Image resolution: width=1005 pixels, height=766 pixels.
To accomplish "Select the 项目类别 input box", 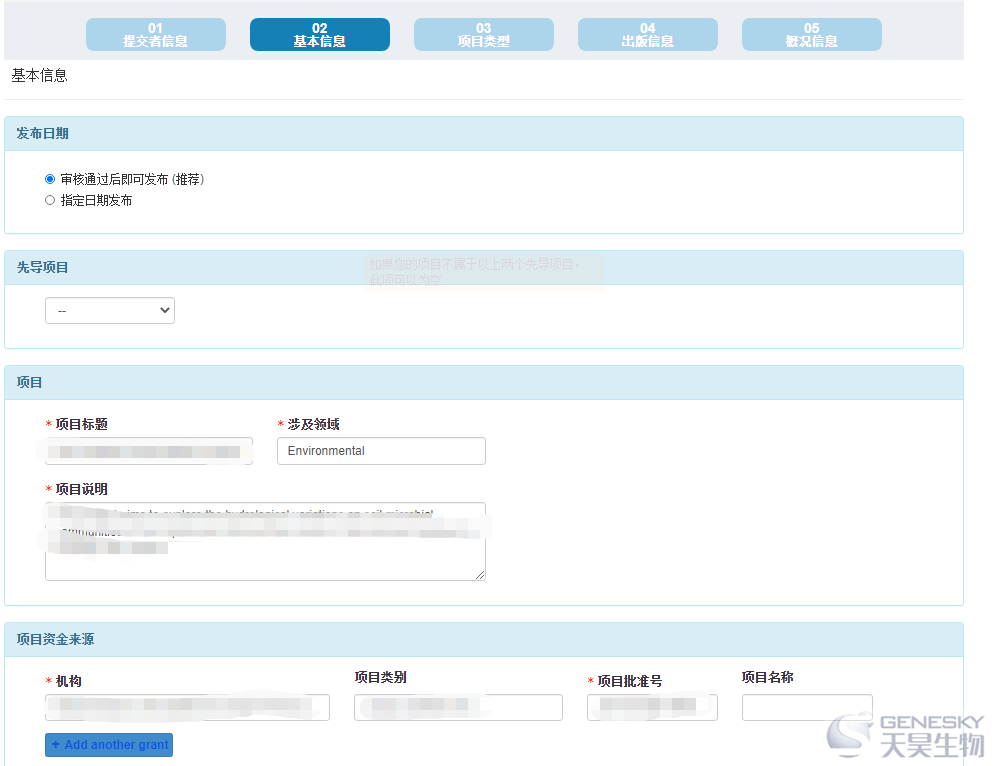I will click(x=458, y=708).
